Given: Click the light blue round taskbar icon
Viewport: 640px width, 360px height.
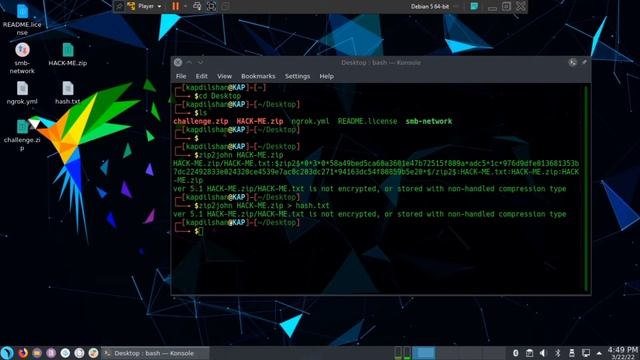Looking at the screenshot, I should (65, 353).
